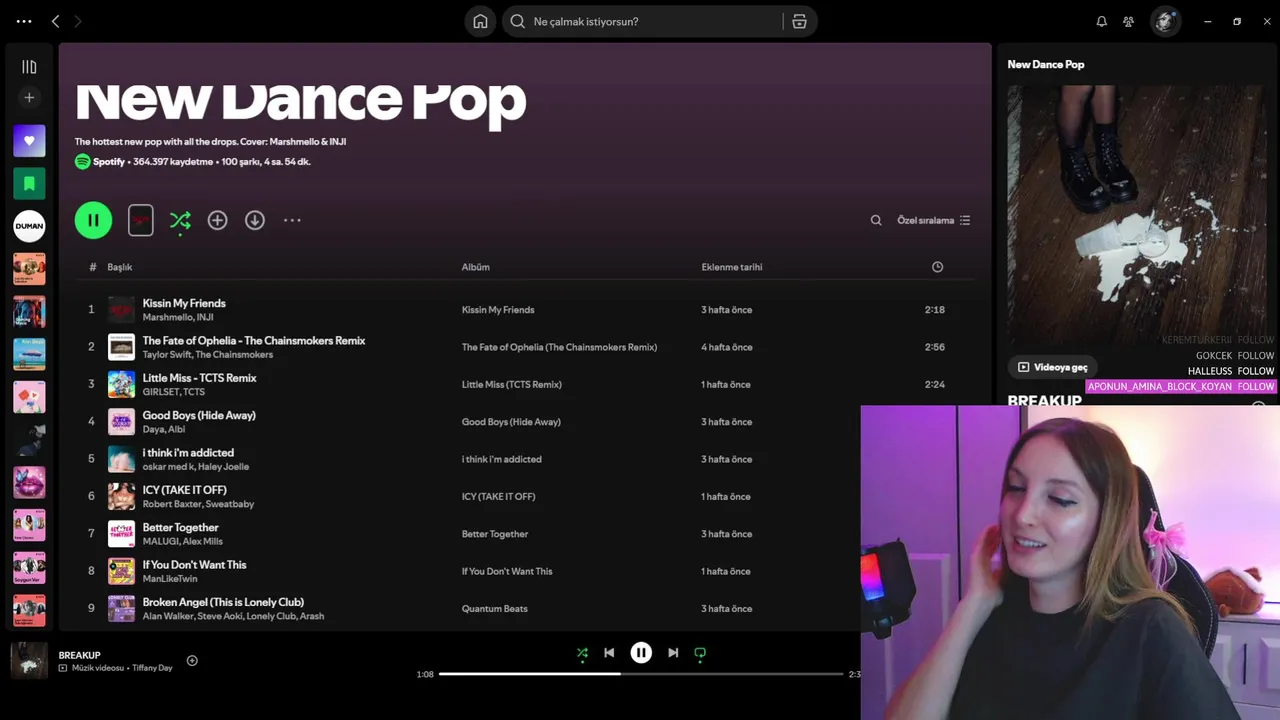1280x720 pixels.
Task: Open 'Tiffany Day' artist in player bar
Action: click(x=152, y=668)
